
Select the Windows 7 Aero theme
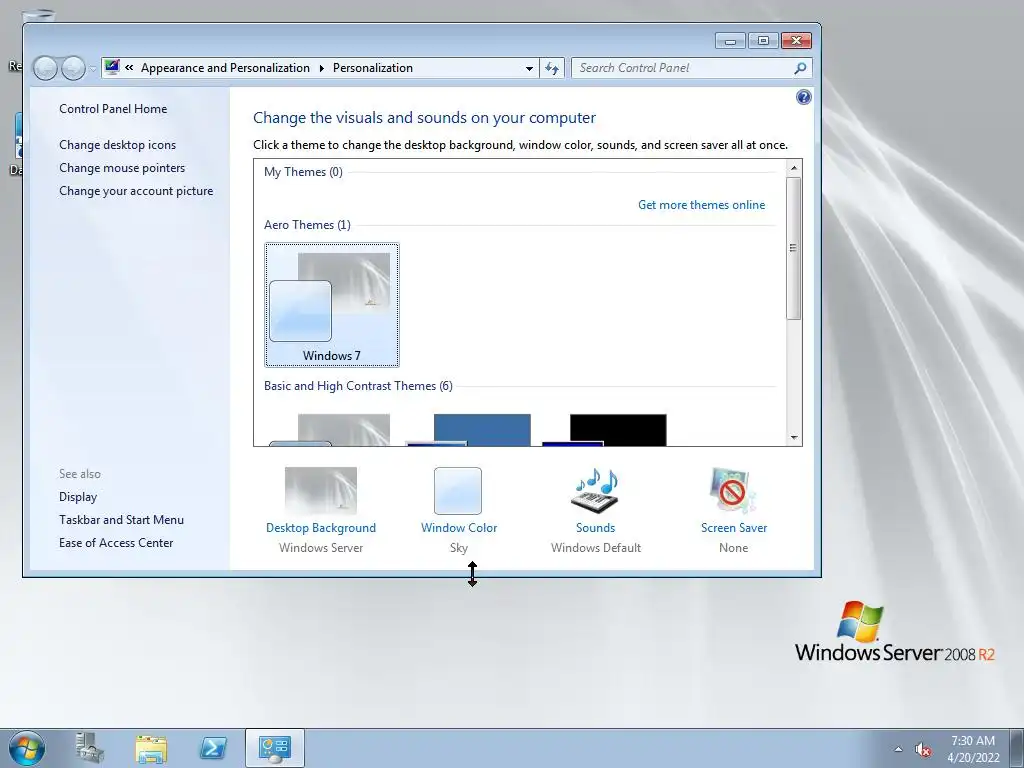[x=332, y=305]
